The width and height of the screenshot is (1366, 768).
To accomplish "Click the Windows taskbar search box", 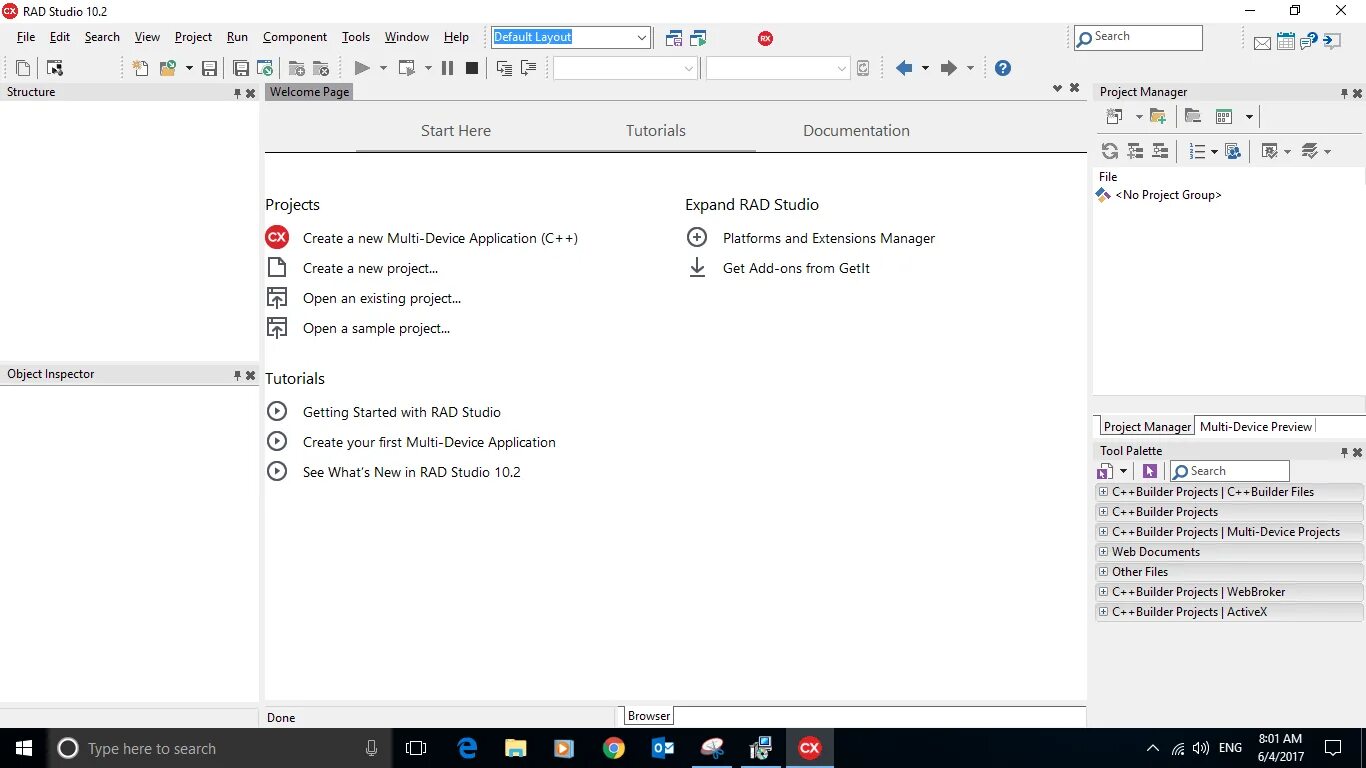I will pyautogui.click(x=219, y=748).
